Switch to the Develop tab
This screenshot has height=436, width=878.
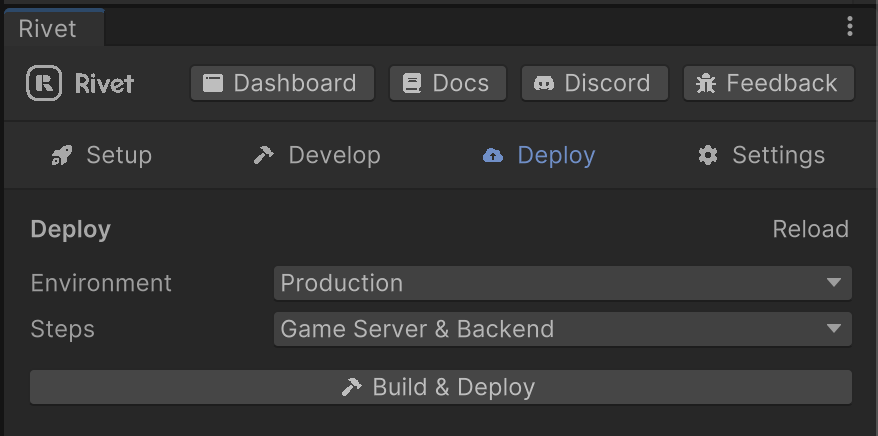tap(317, 155)
